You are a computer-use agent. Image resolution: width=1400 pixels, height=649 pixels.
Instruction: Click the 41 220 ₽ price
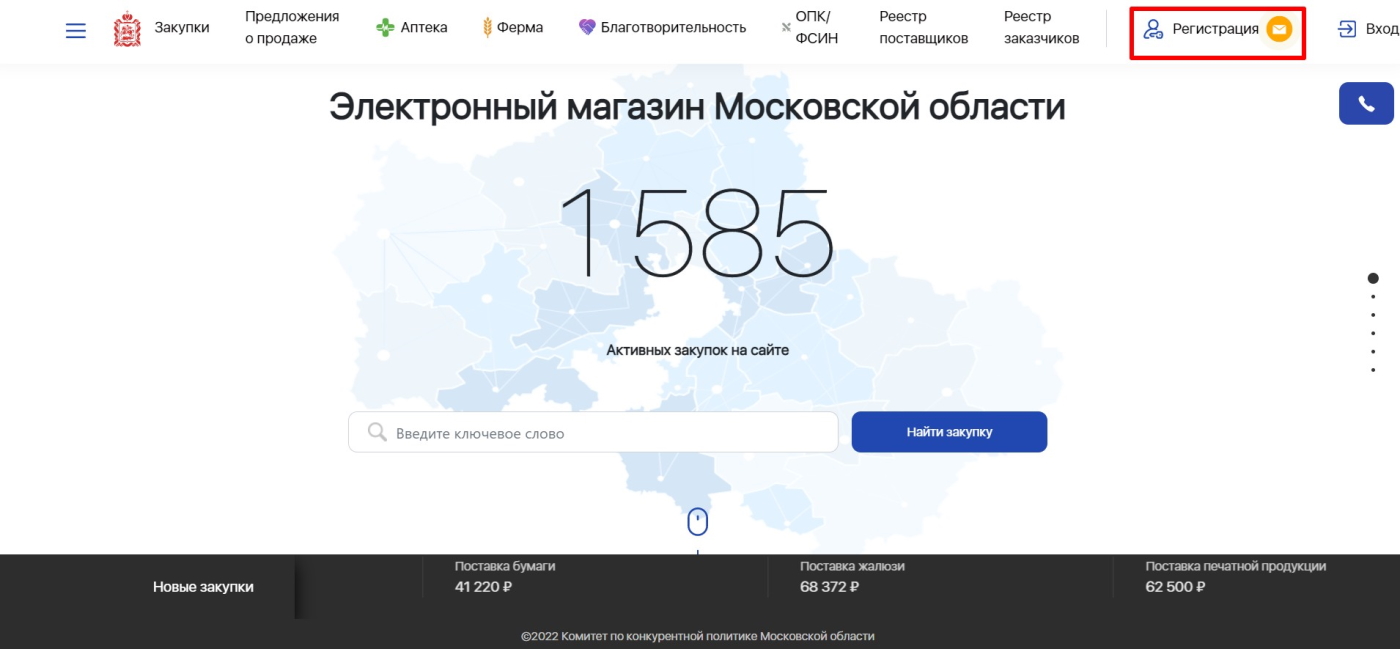coord(483,587)
